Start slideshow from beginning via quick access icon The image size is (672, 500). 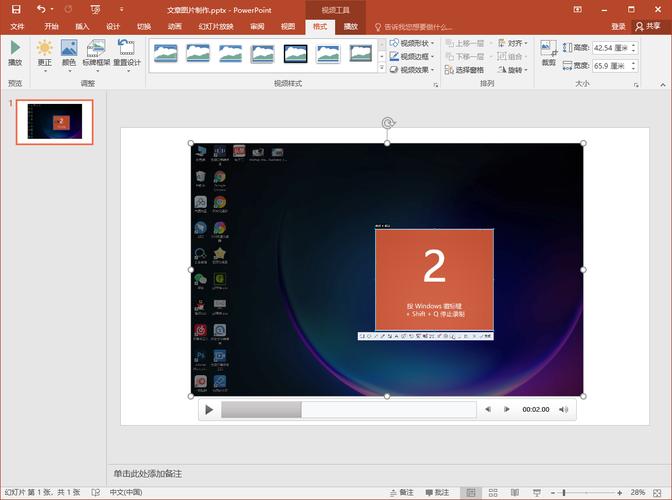point(96,9)
